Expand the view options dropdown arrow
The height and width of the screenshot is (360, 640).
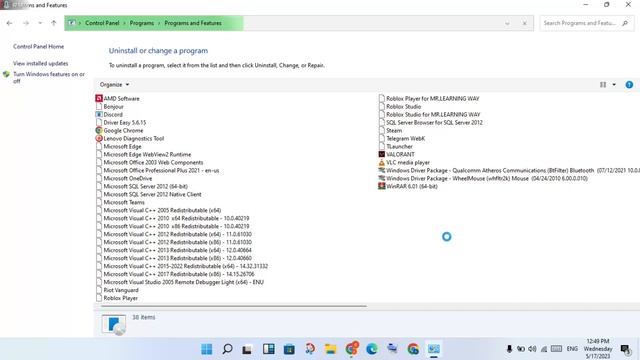click(614, 84)
